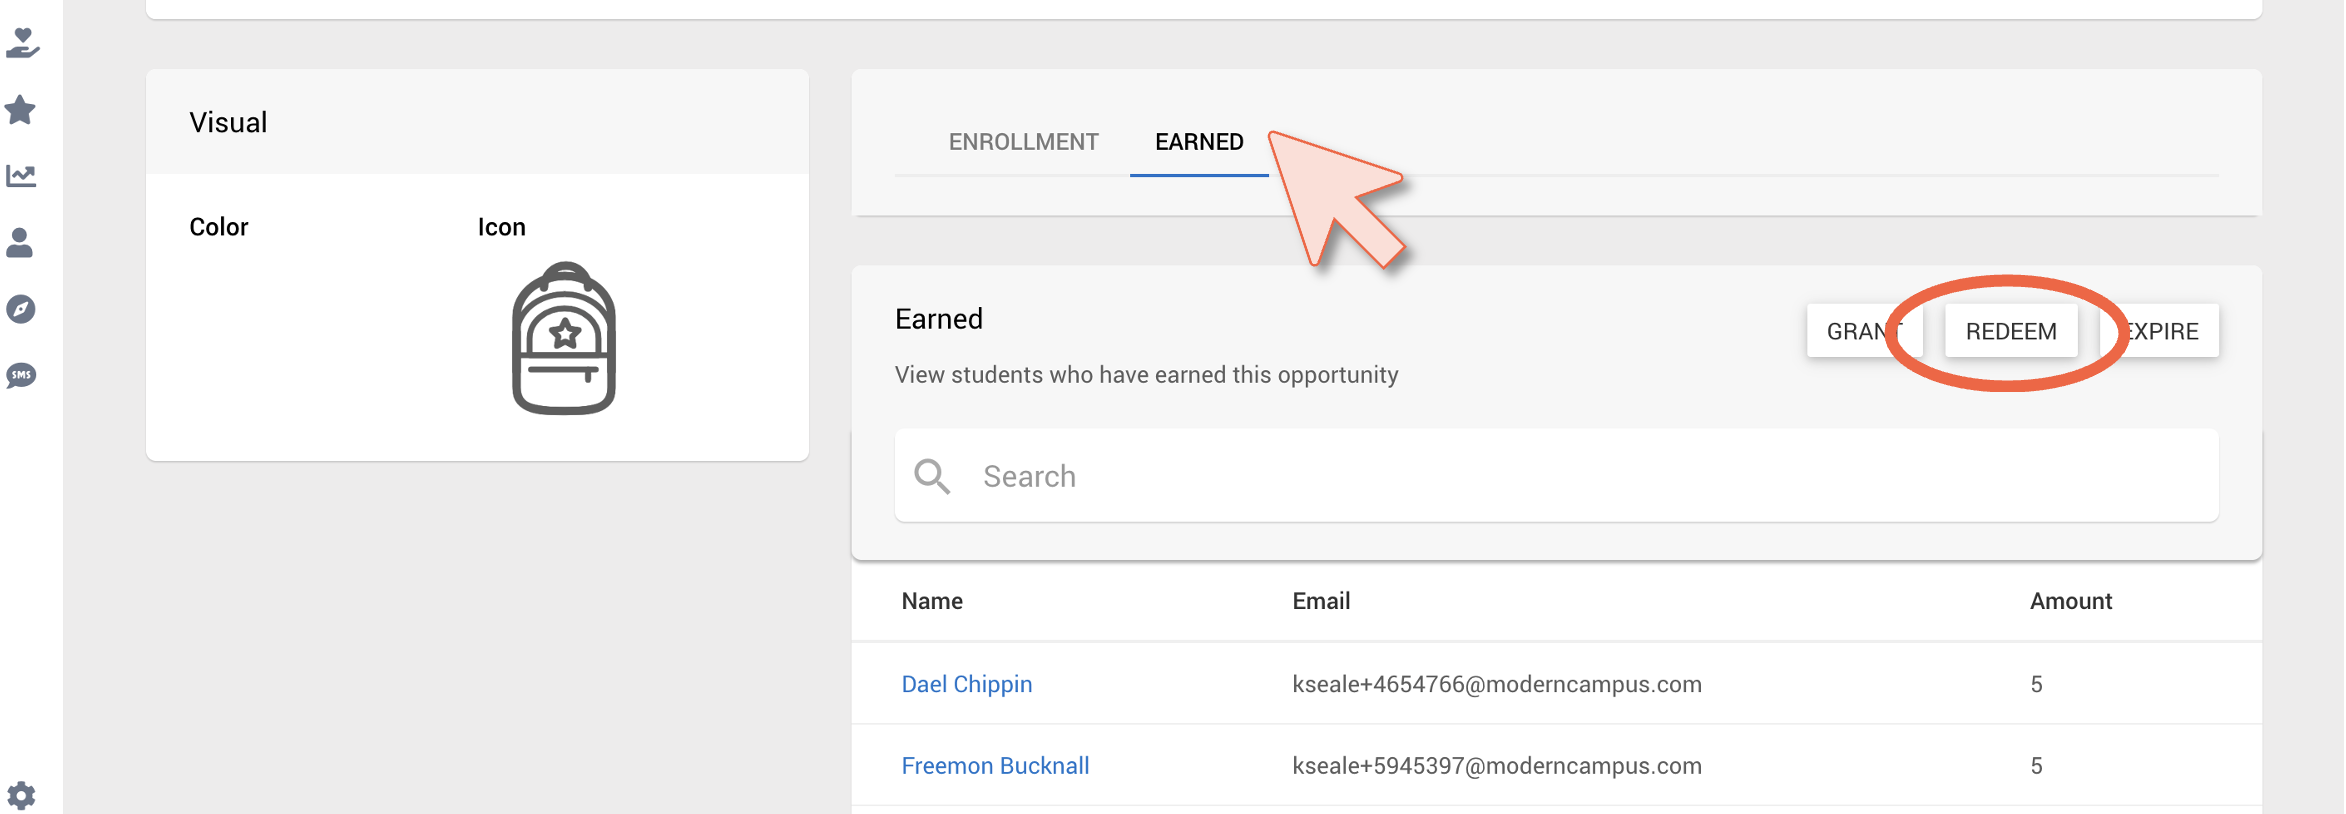Click the Grant button
The width and height of the screenshot is (2346, 814).
(x=1864, y=331)
